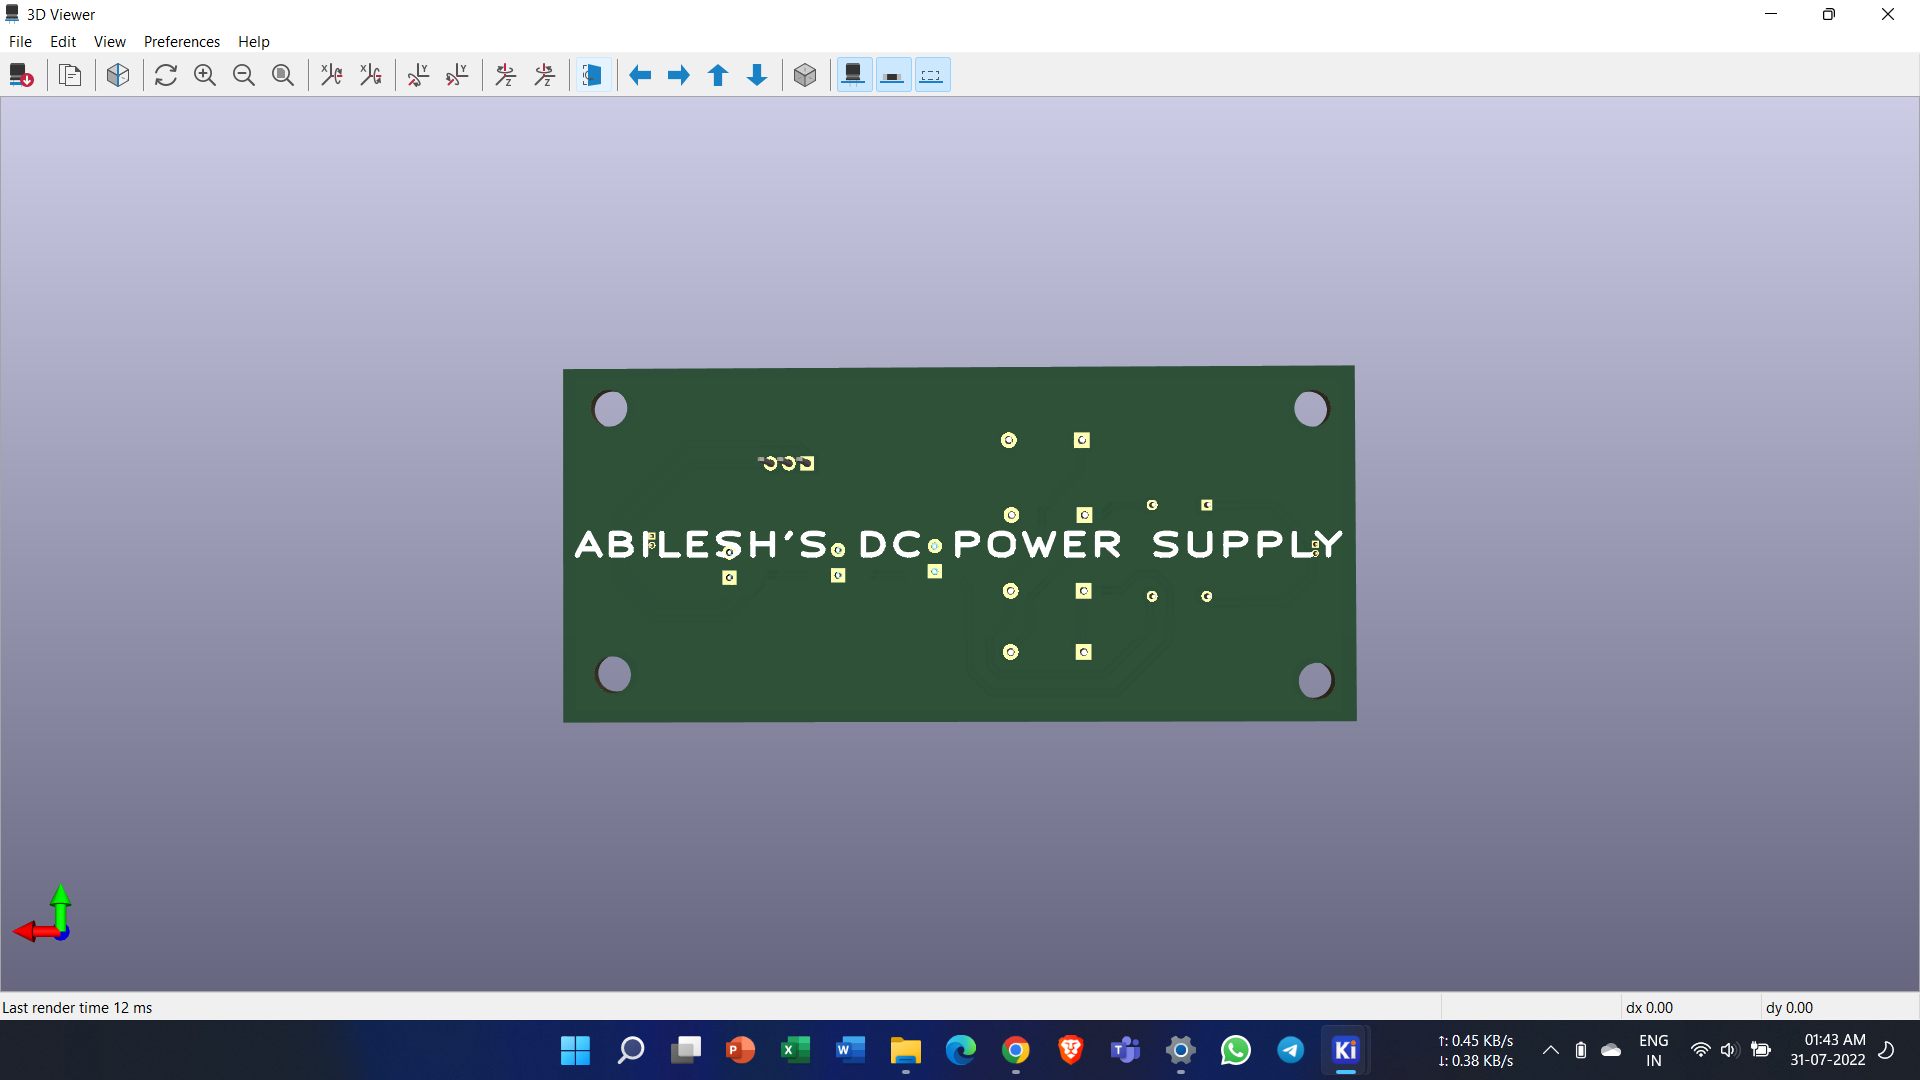The image size is (1920, 1080).
Task: Toggle virtual component bounding boxes
Action: tap(932, 75)
